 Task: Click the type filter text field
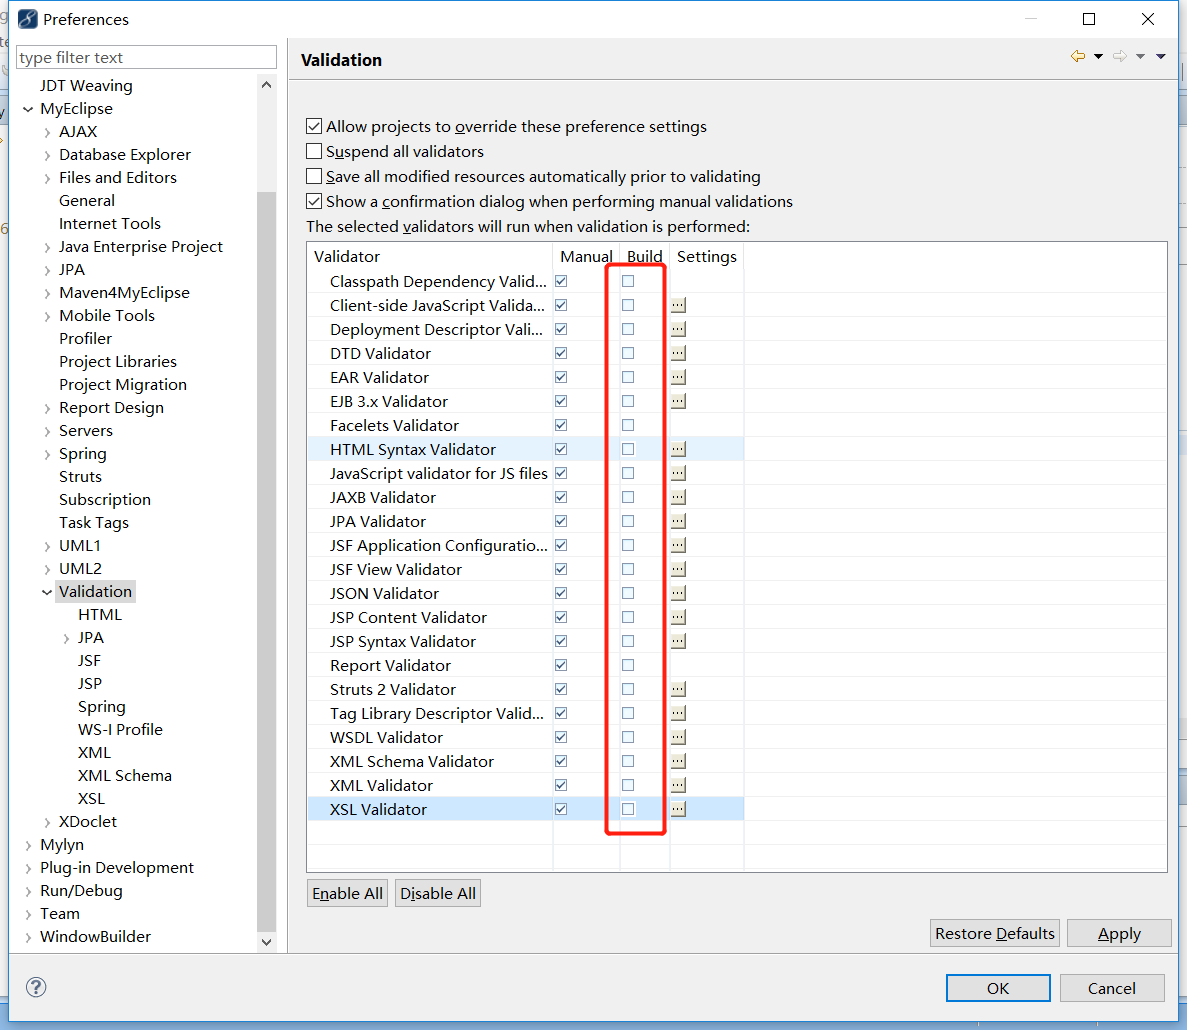(146, 58)
